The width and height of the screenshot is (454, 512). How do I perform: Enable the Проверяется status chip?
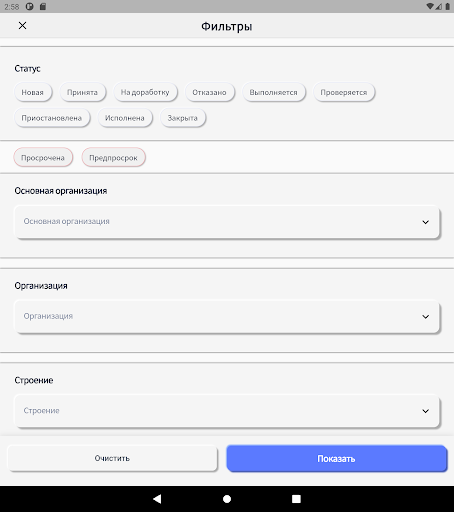click(344, 92)
